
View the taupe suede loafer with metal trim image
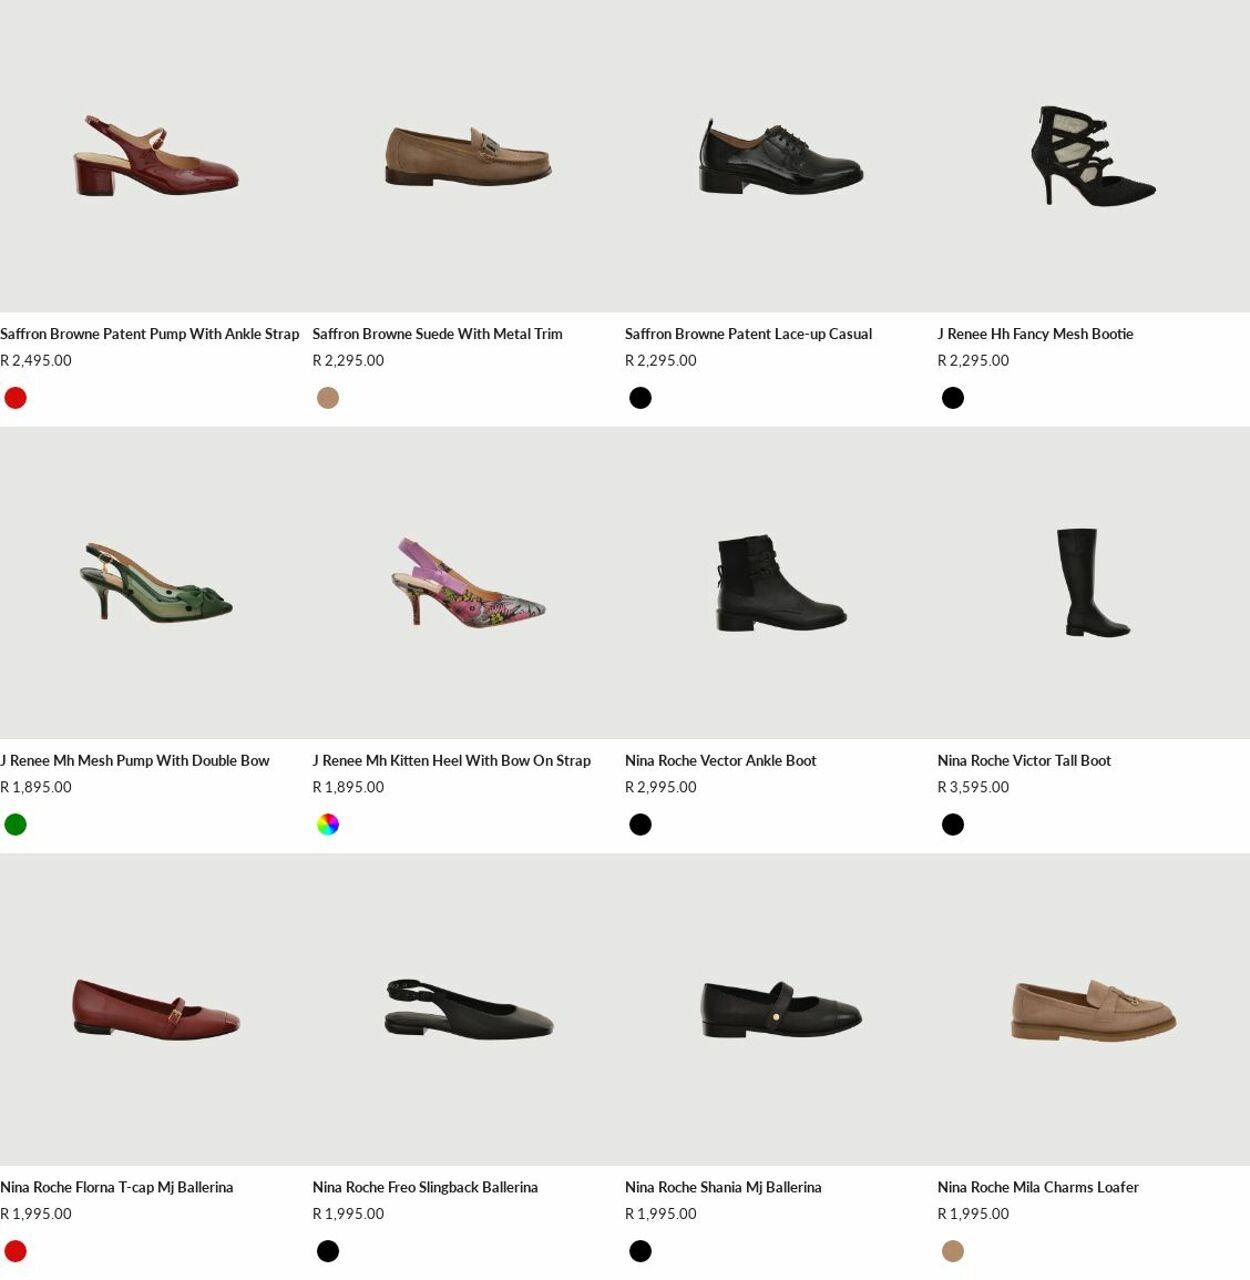click(468, 156)
